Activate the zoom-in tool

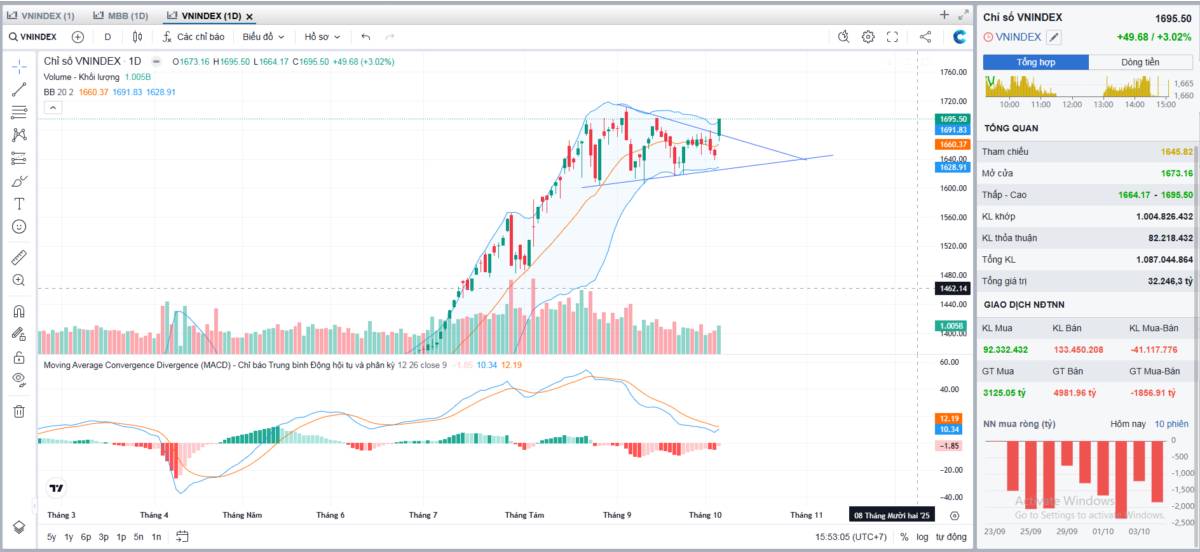19,280
